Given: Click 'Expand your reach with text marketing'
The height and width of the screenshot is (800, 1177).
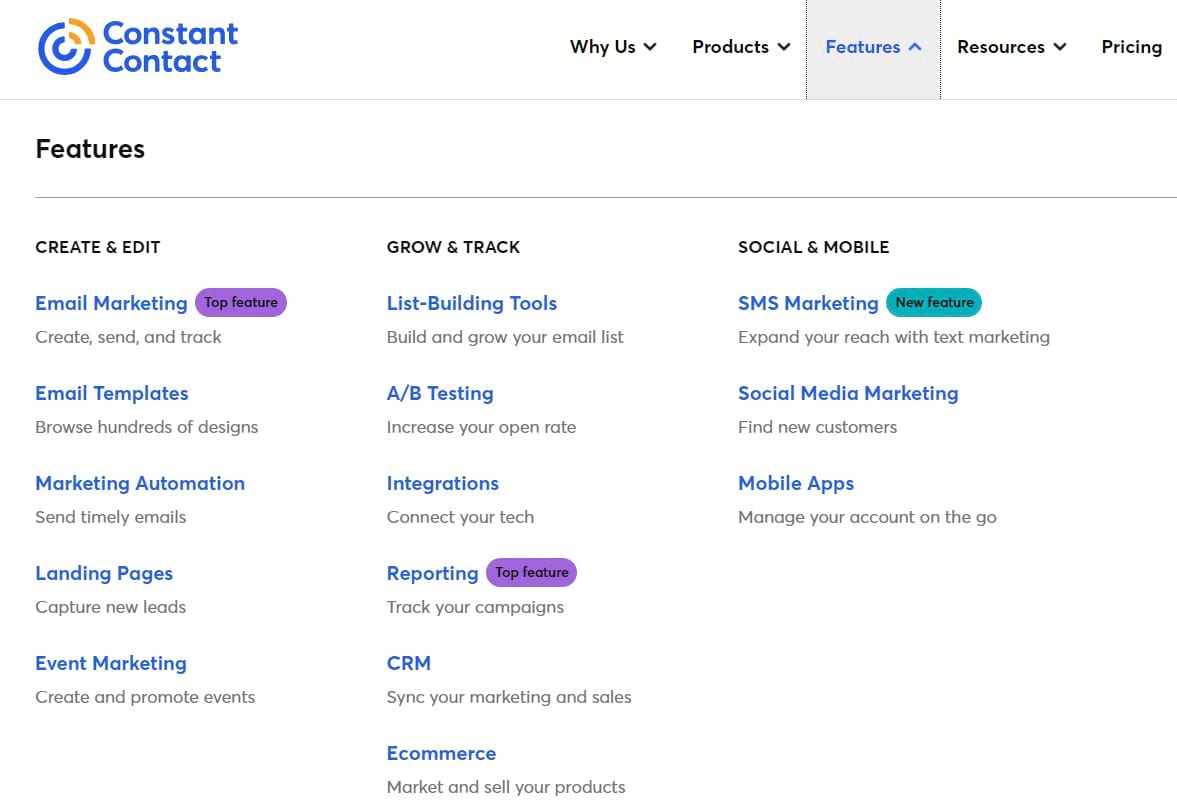Looking at the screenshot, I should coord(894,337).
